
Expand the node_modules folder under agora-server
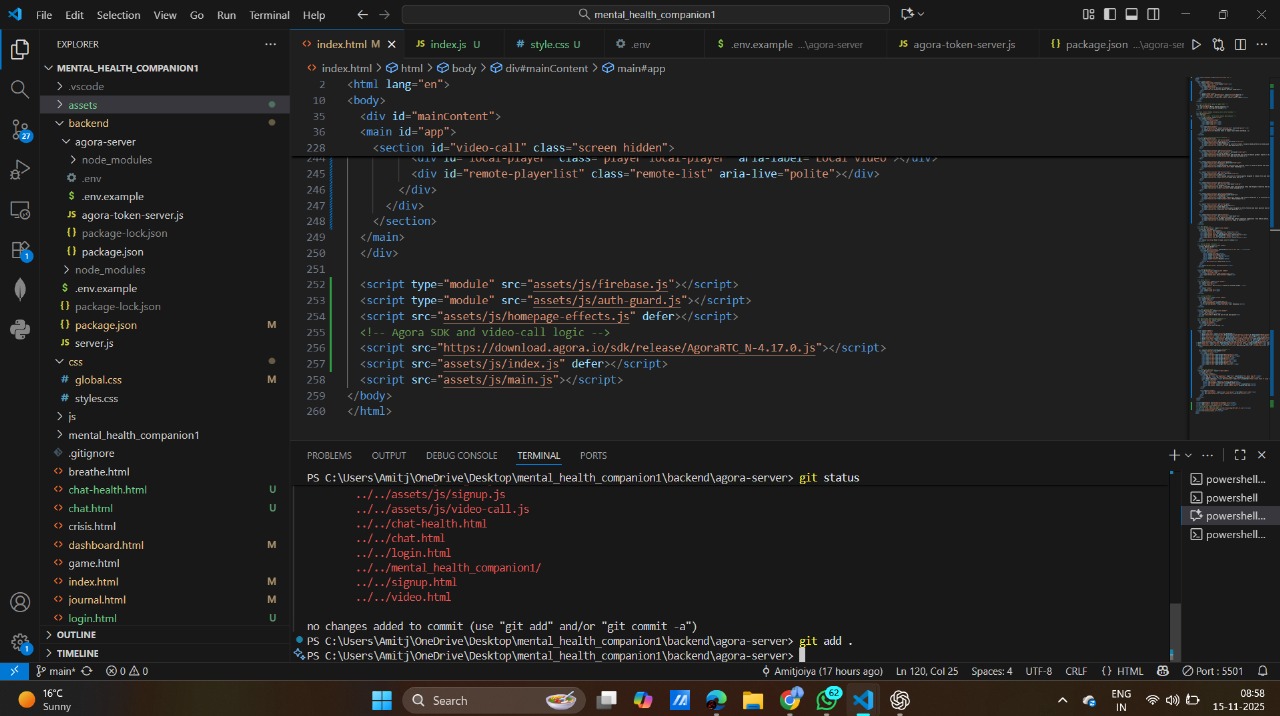[116, 160]
